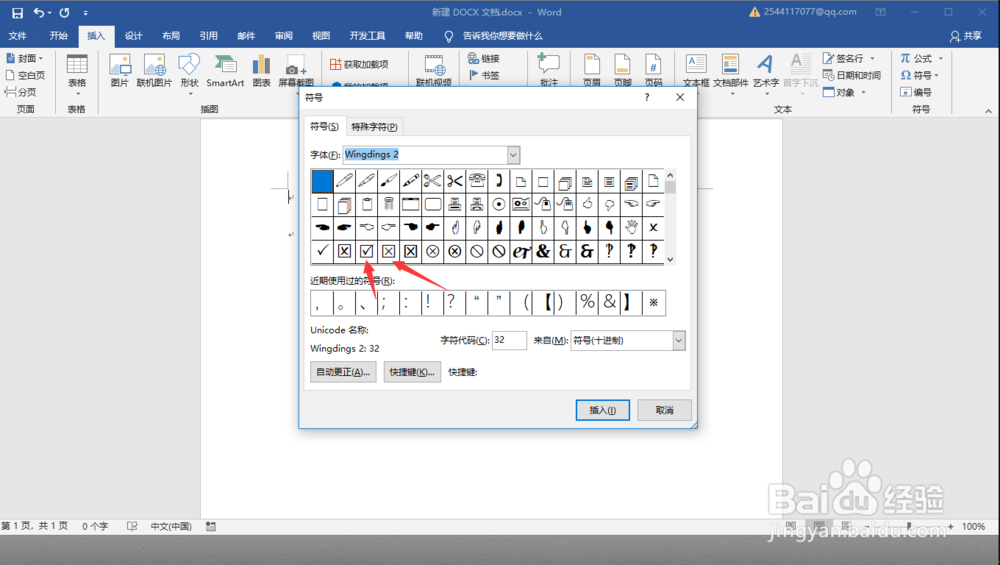Expand the 公式 equation dropdown

(941, 59)
